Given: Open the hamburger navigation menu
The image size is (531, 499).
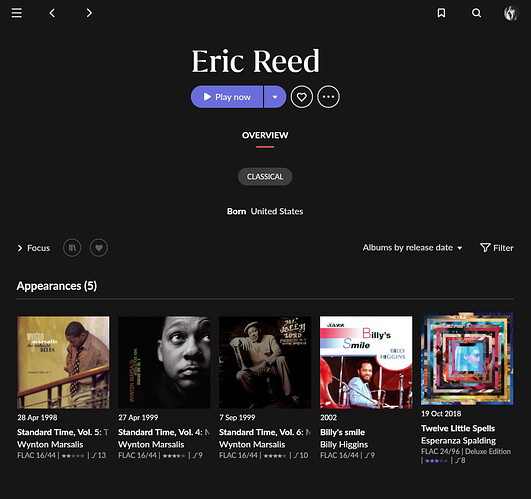Looking at the screenshot, I should click(x=17, y=13).
